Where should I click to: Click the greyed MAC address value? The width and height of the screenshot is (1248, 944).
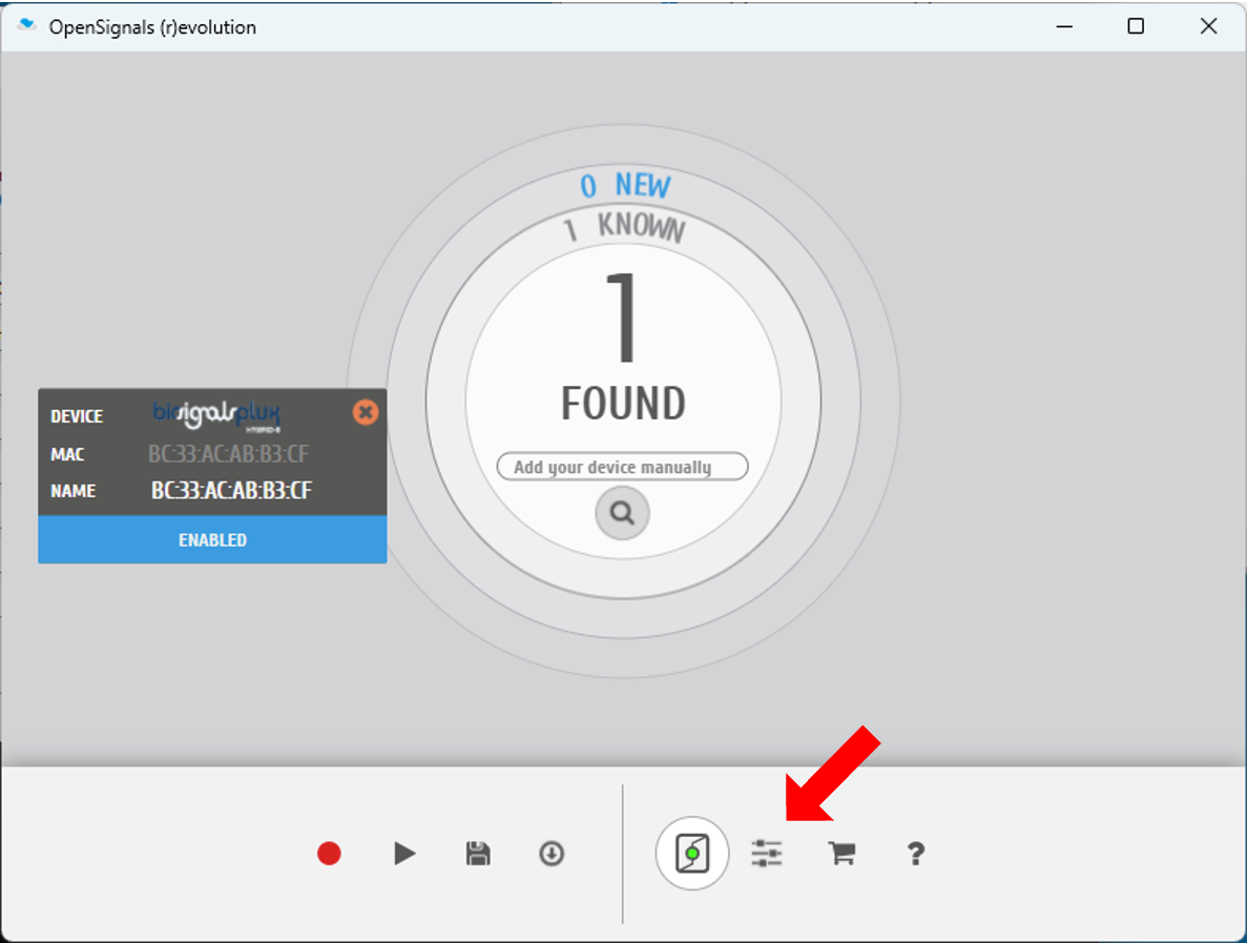point(229,455)
